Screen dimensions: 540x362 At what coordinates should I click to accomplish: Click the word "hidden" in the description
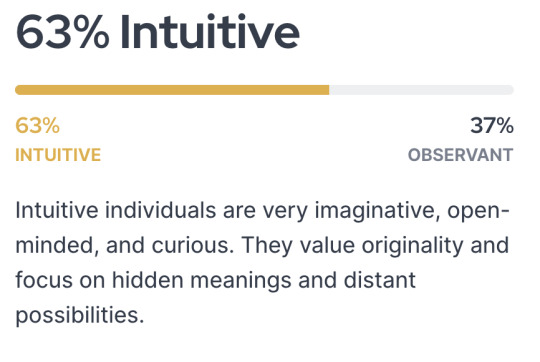(148, 280)
